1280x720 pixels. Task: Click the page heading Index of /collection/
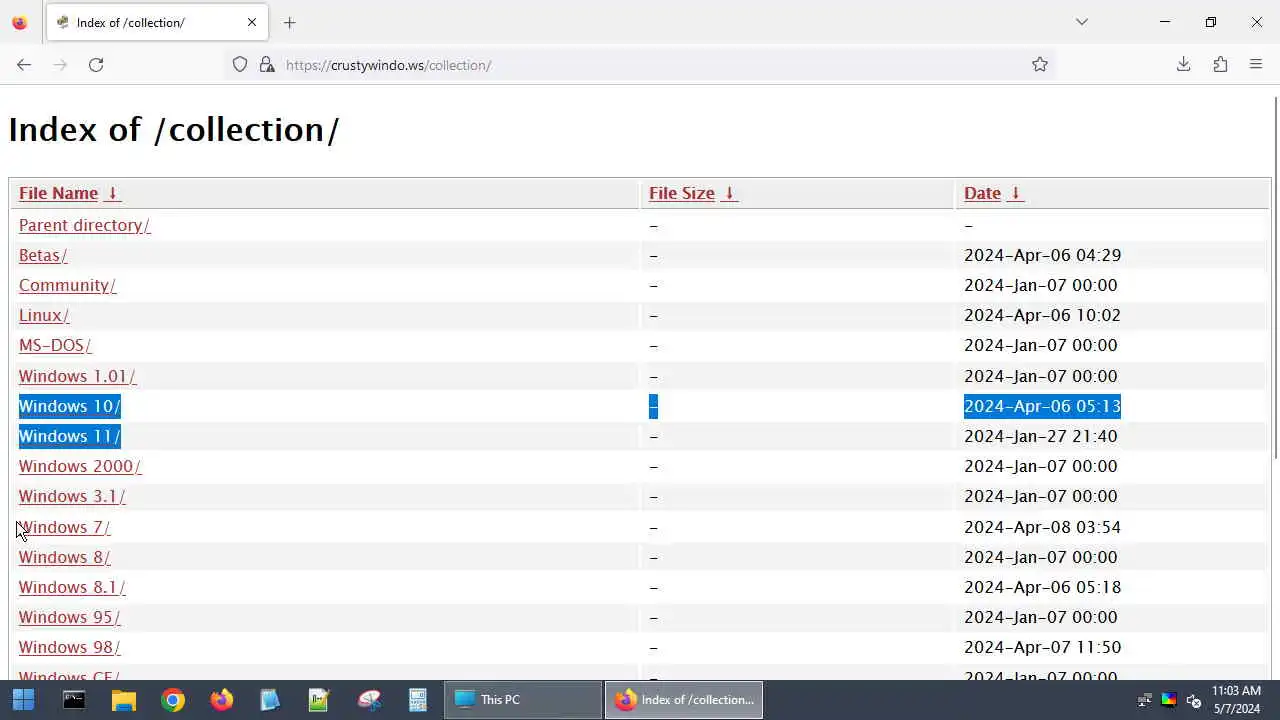coord(174,130)
